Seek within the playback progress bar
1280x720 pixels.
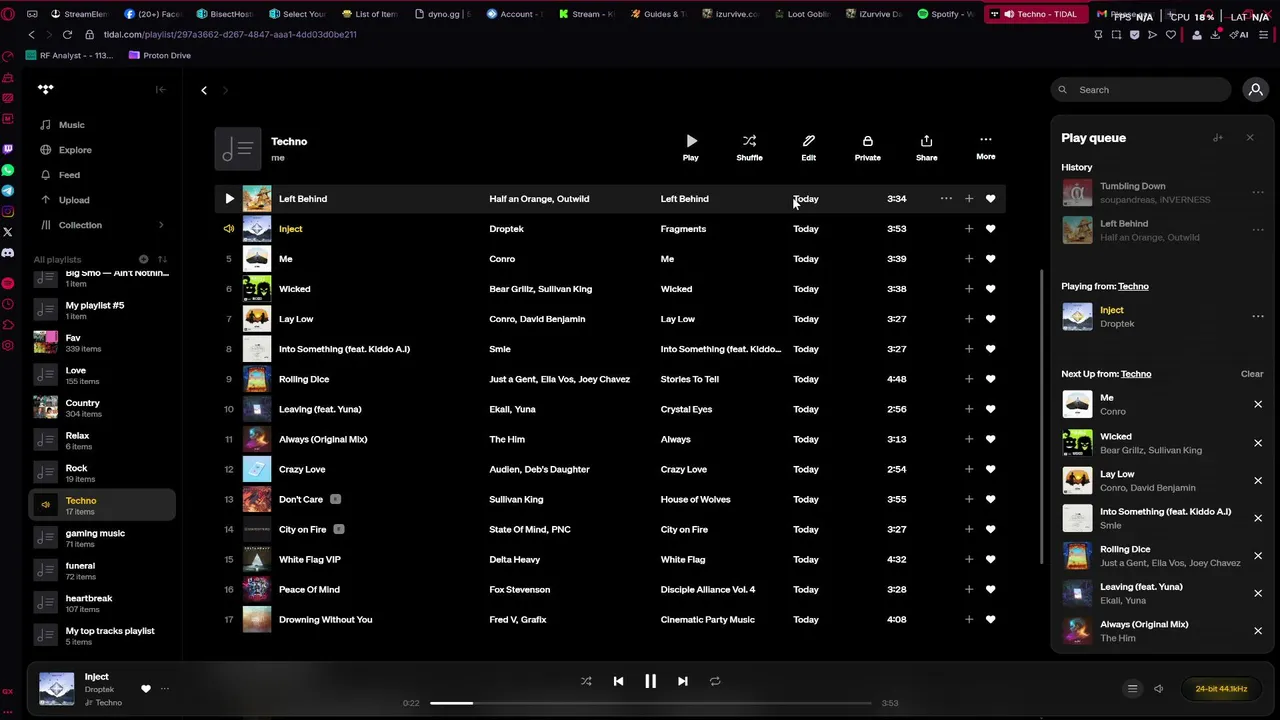coord(650,703)
